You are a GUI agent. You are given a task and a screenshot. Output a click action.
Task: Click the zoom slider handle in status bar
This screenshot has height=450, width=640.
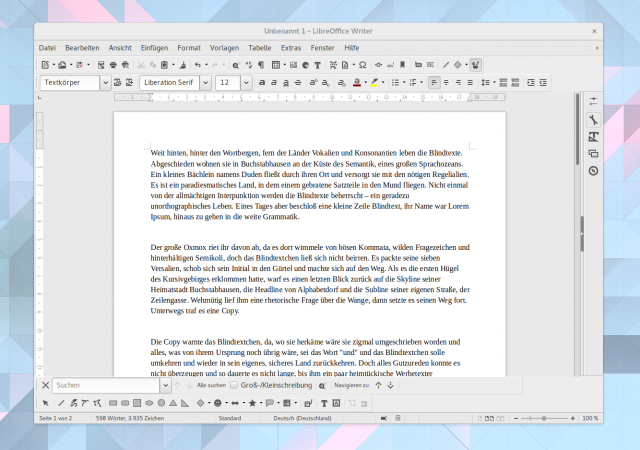[x=544, y=418]
